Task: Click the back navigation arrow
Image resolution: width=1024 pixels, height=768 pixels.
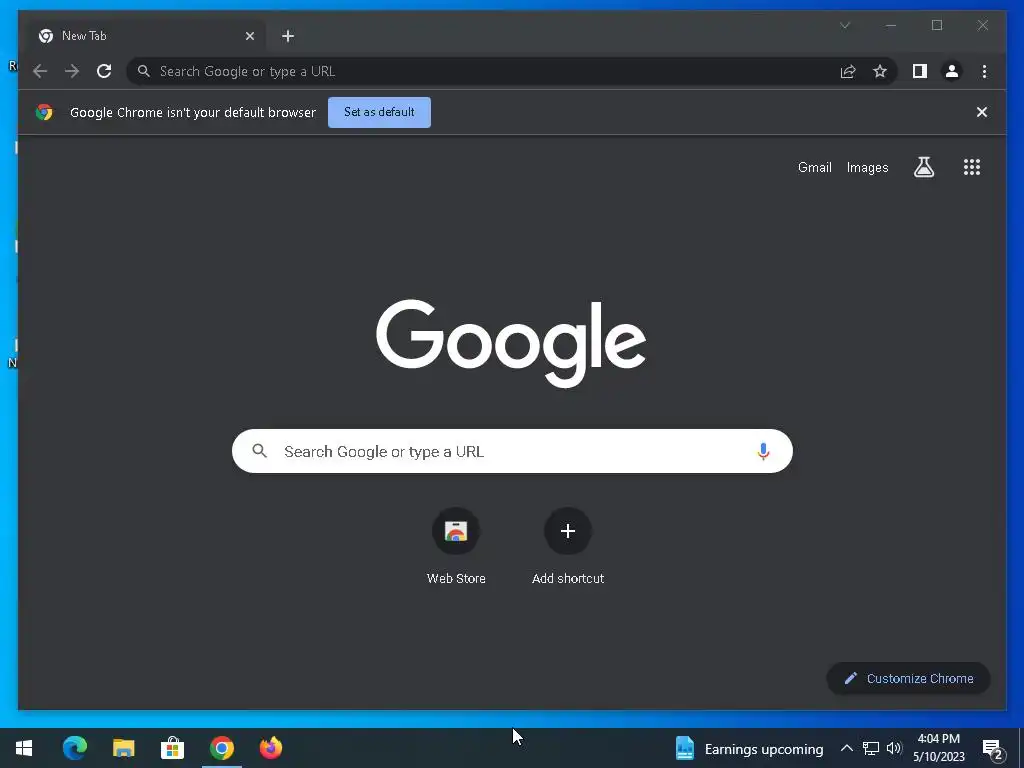Action: pyautogui.click(x=40, y=71)
